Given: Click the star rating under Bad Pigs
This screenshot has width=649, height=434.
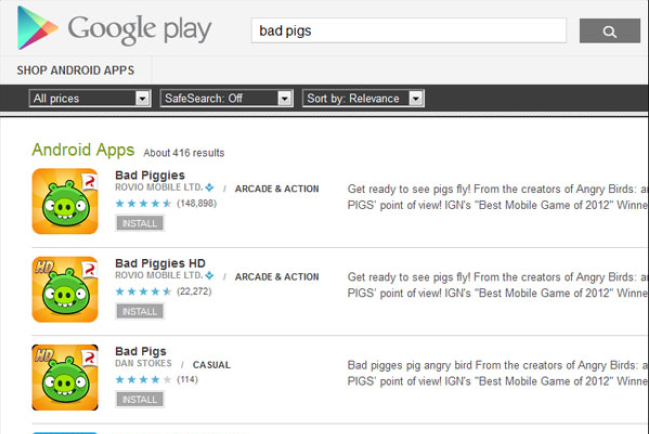Looking at the screenshot, I should click(143, 380).
